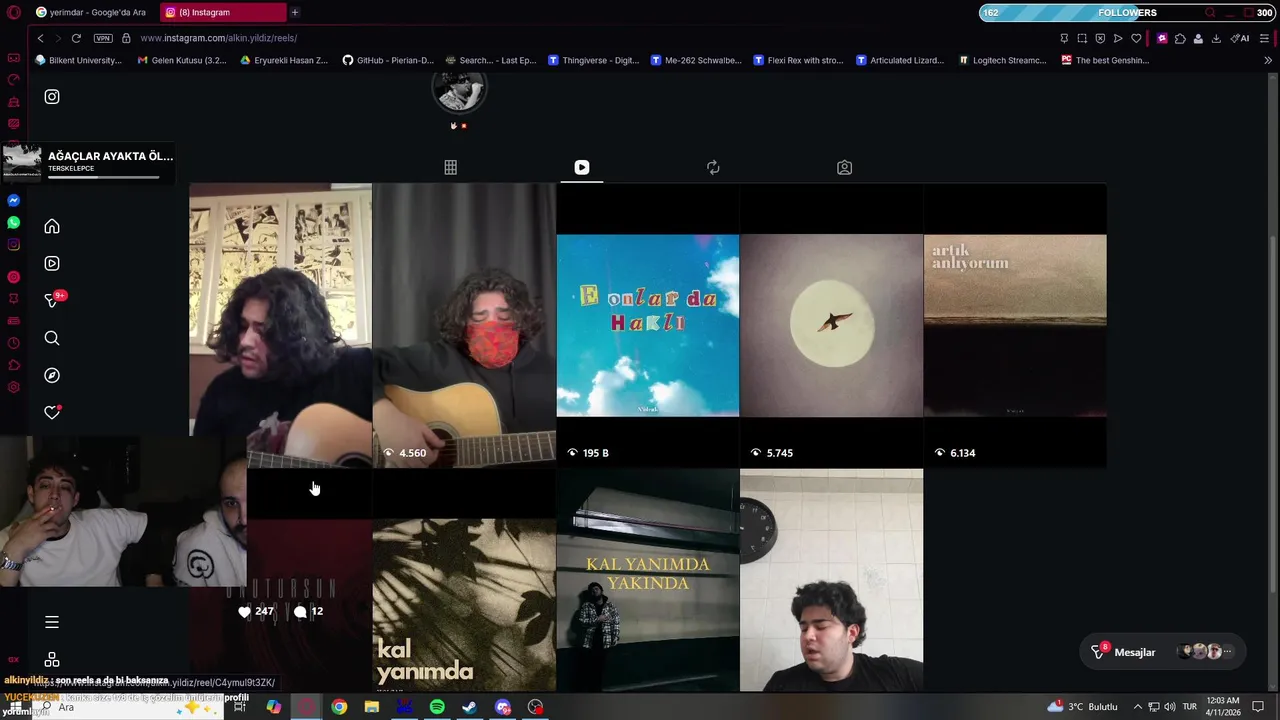Image resolution: width=1280 pixels, height=720 pixels.
Task: Open the 'kal yanımda' leaf shadow reel
Action: coord(464,580)
